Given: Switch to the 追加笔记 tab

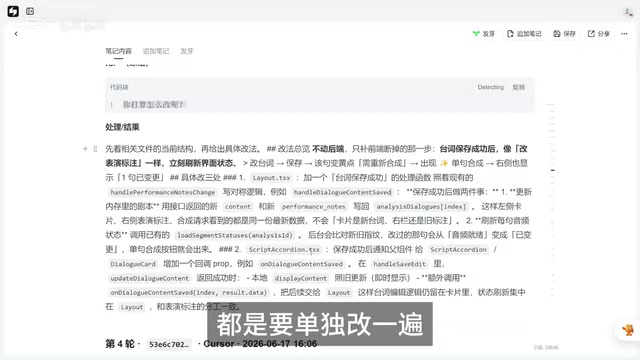Looking at the screenshot, I should tap(156, 51).
